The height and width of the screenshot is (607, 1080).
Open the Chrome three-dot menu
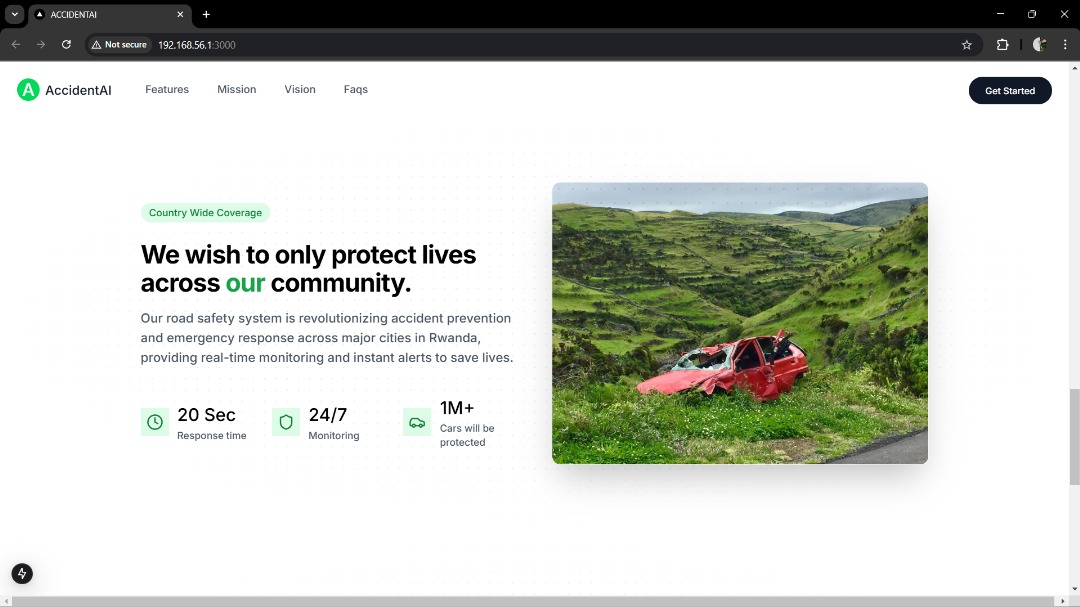(x=1065, y=45)
